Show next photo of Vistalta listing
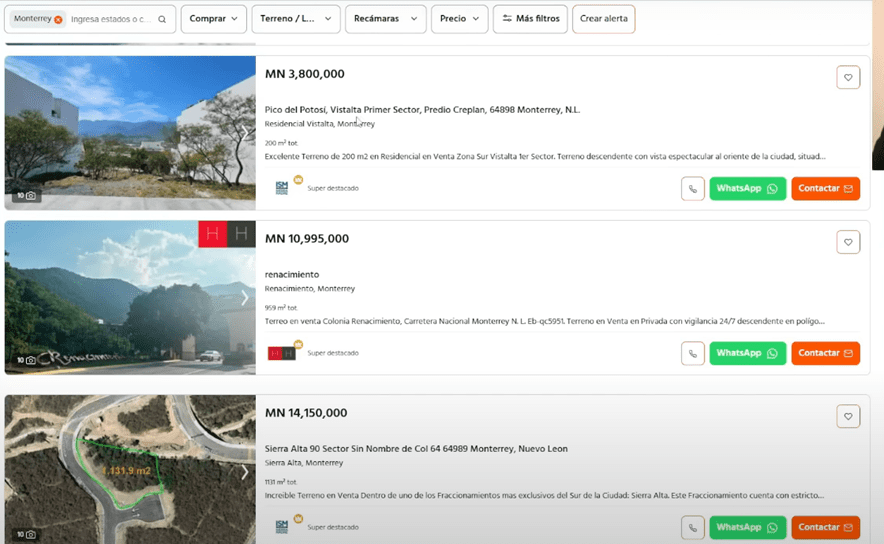Viewport: 884px width, 544px height. click(x=244, y=133)
